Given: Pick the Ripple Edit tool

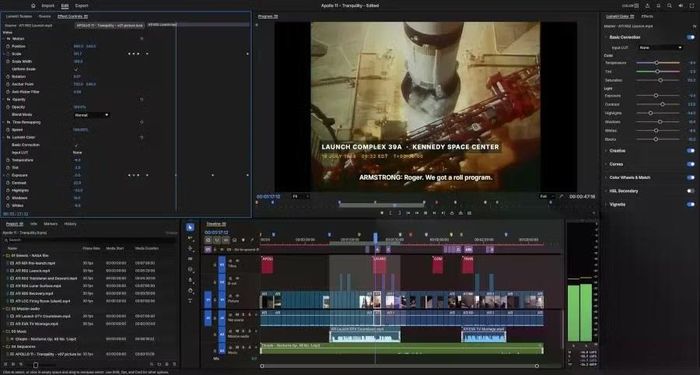Looking at the screenshot, I should coord(190,248).
